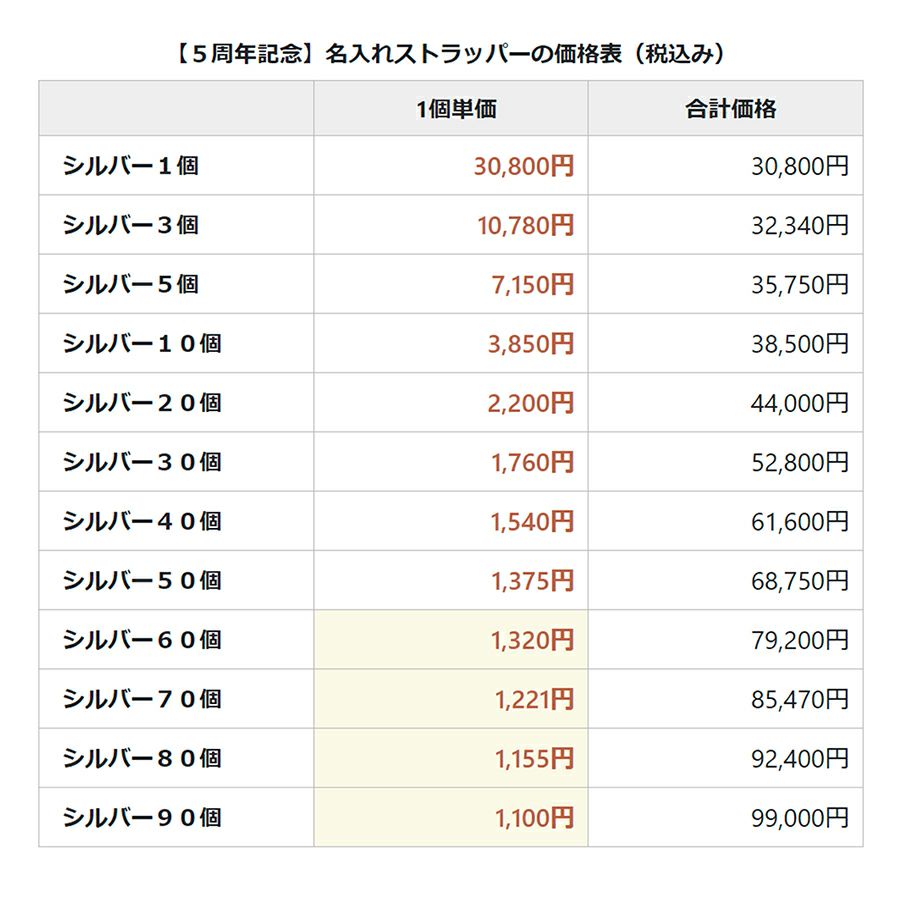The height and width of the screenshot is (900, 900).
Task: Click the 7,150円 unit price cell
Action: pos(532,284)
